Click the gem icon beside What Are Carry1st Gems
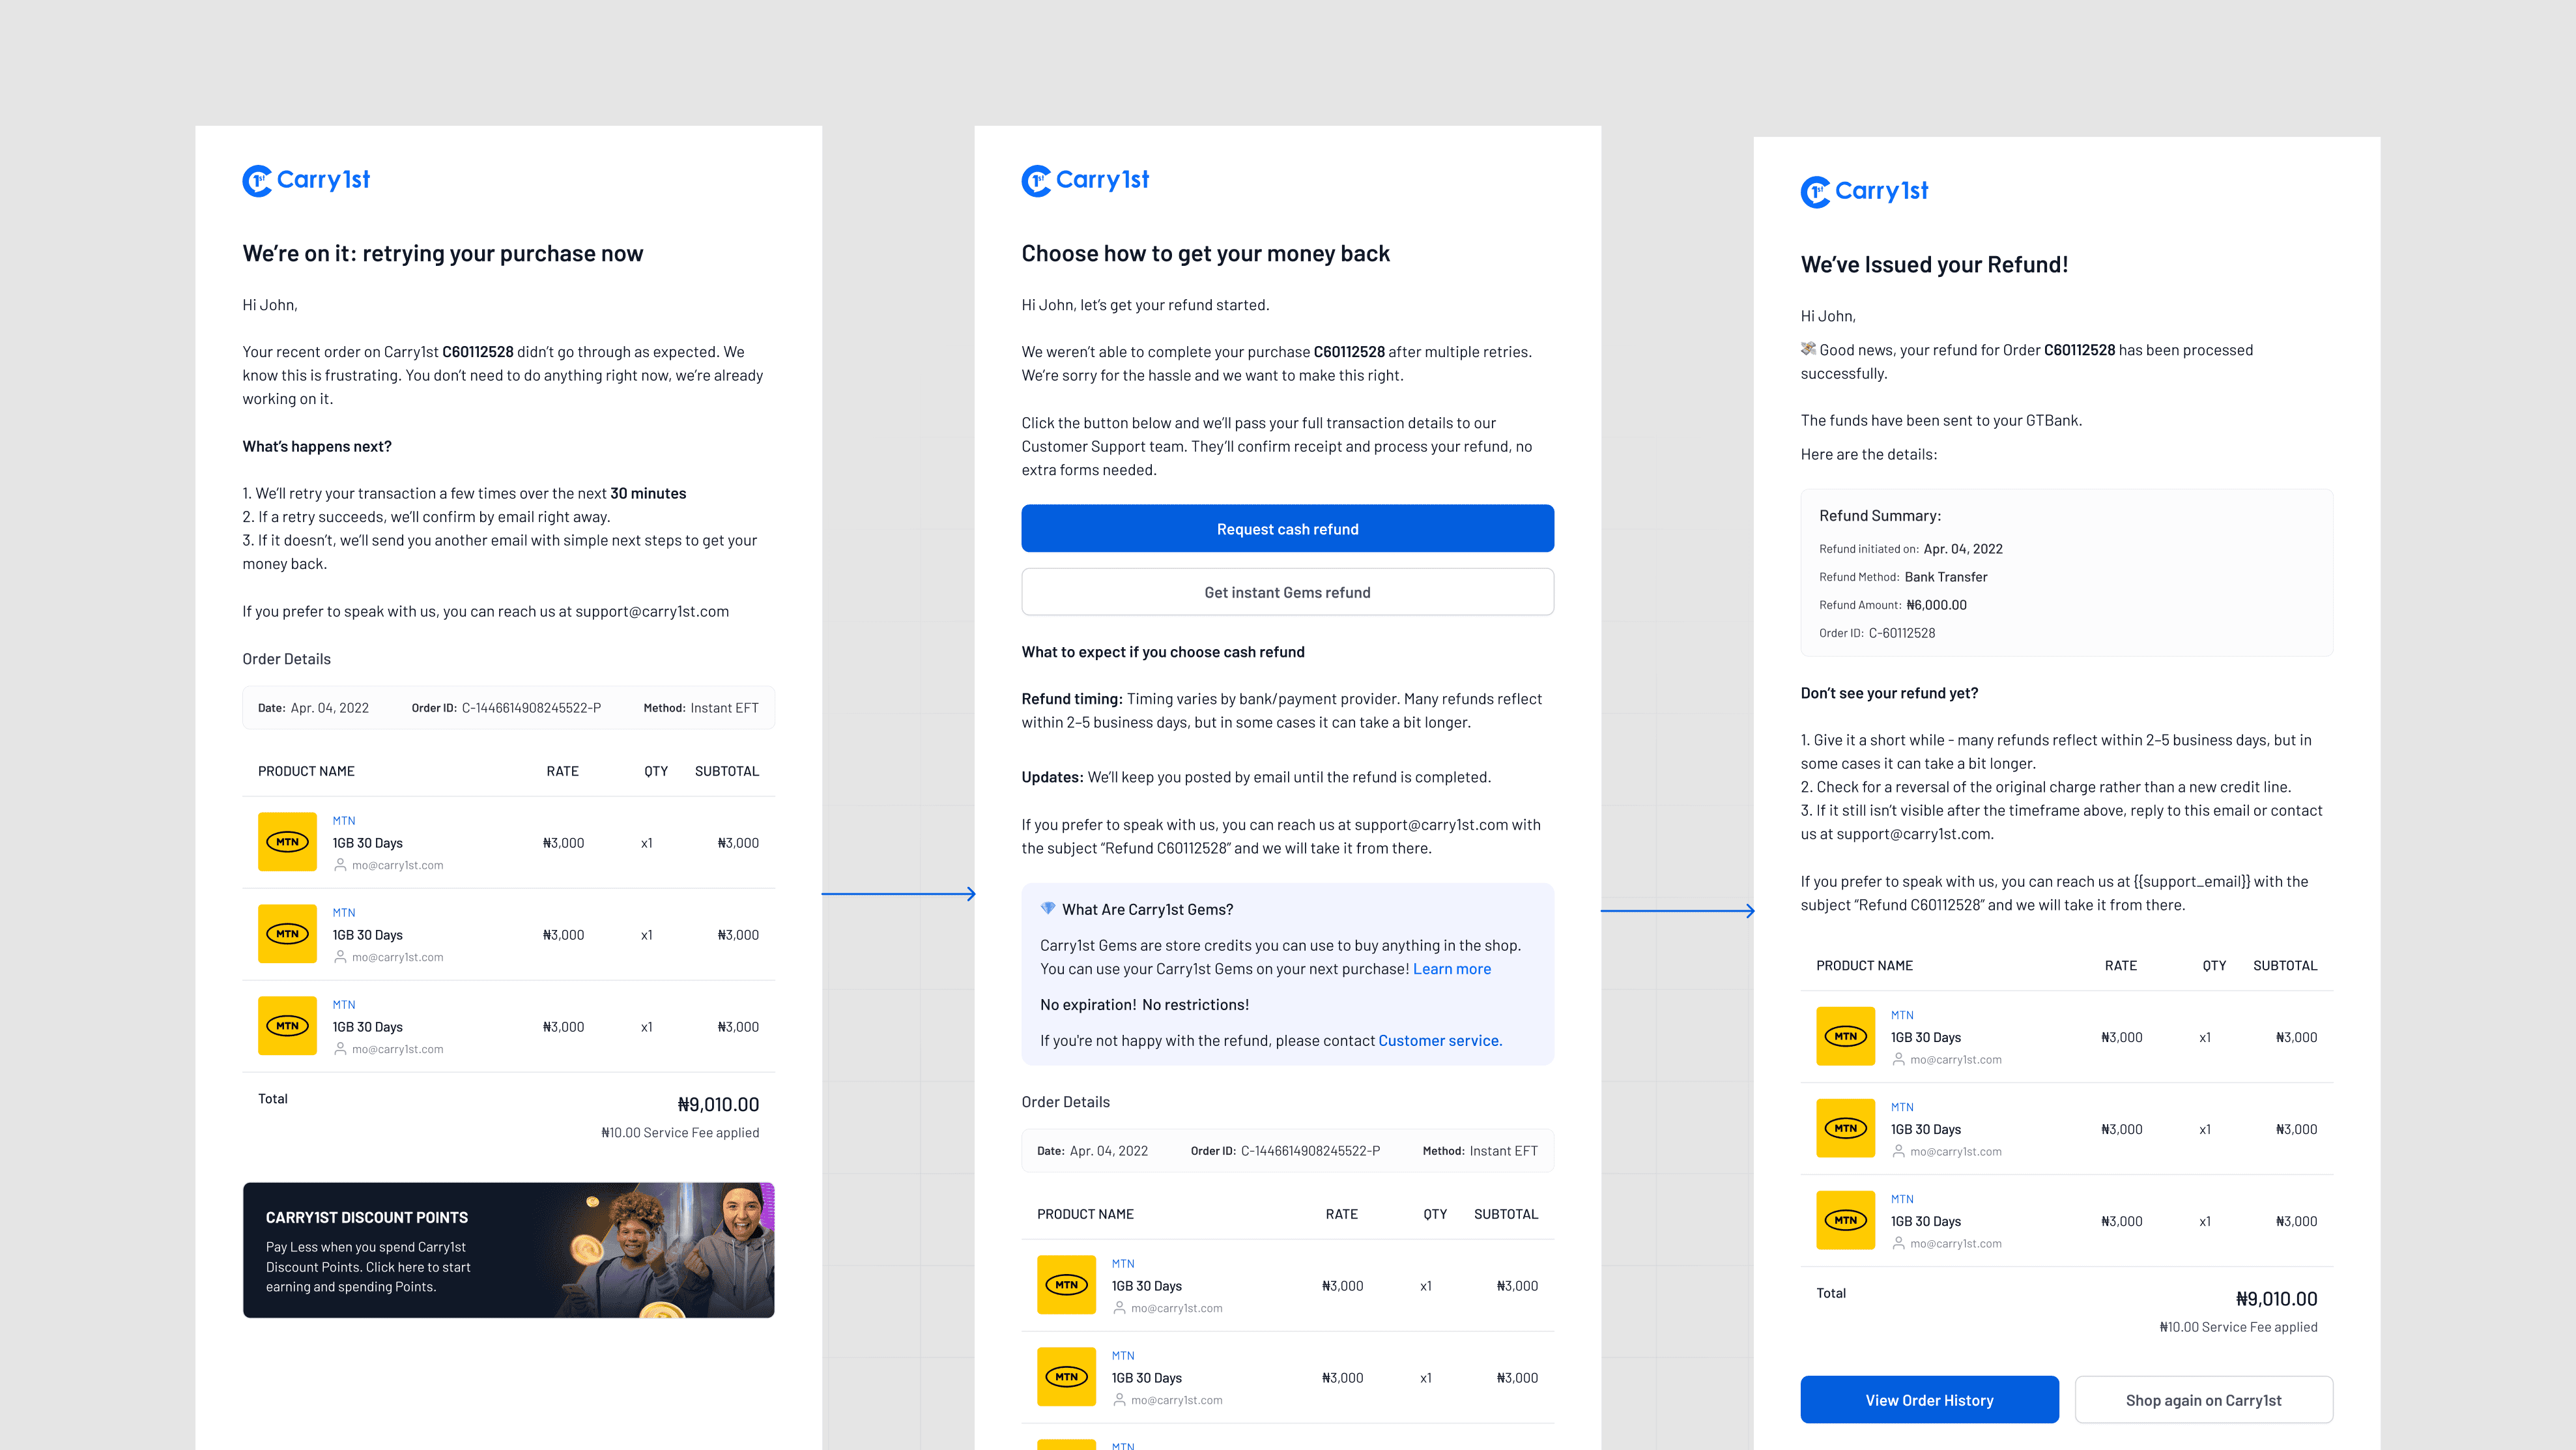Viewport: 2576px width, 1450px height. point(1047,909)
